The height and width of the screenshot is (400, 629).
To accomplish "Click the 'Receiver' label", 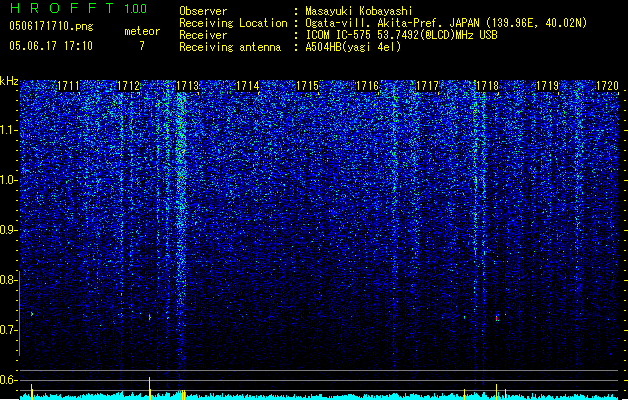I will pyautogui.click(x=203, y=35).
